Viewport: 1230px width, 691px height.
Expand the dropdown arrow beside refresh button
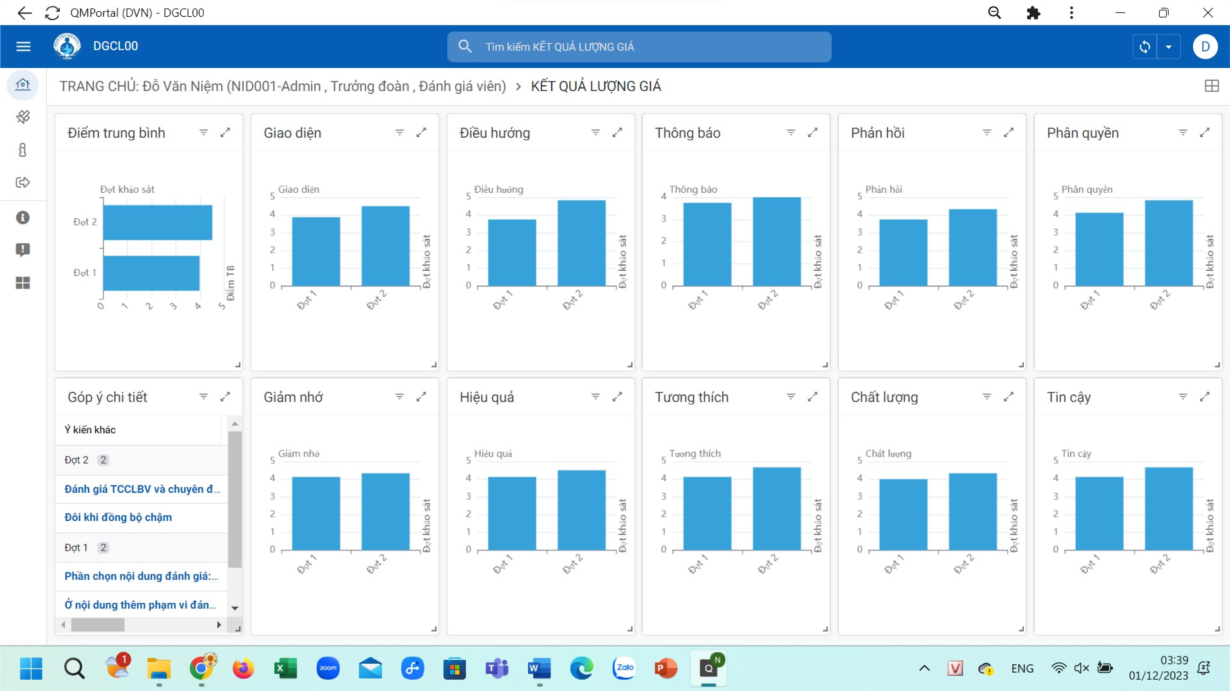coord(1168,47)
